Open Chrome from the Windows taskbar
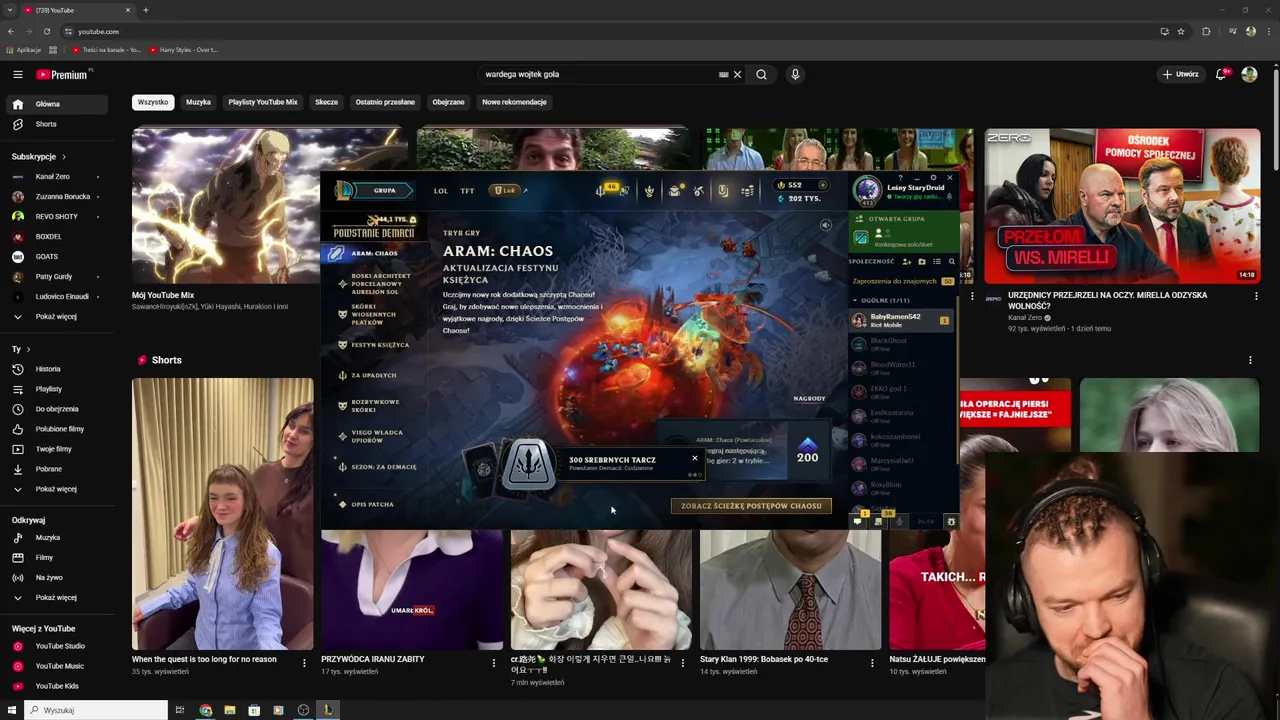1280x720 pixels. (205, 710)
